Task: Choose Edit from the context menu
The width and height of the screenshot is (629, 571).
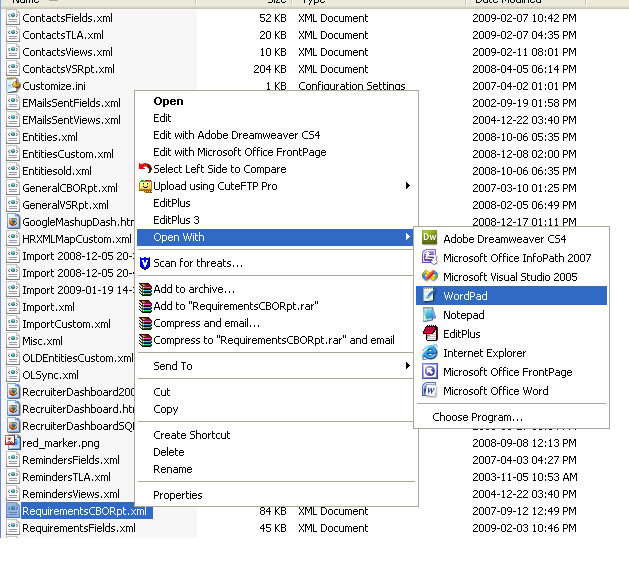Action: pos(162,118)
